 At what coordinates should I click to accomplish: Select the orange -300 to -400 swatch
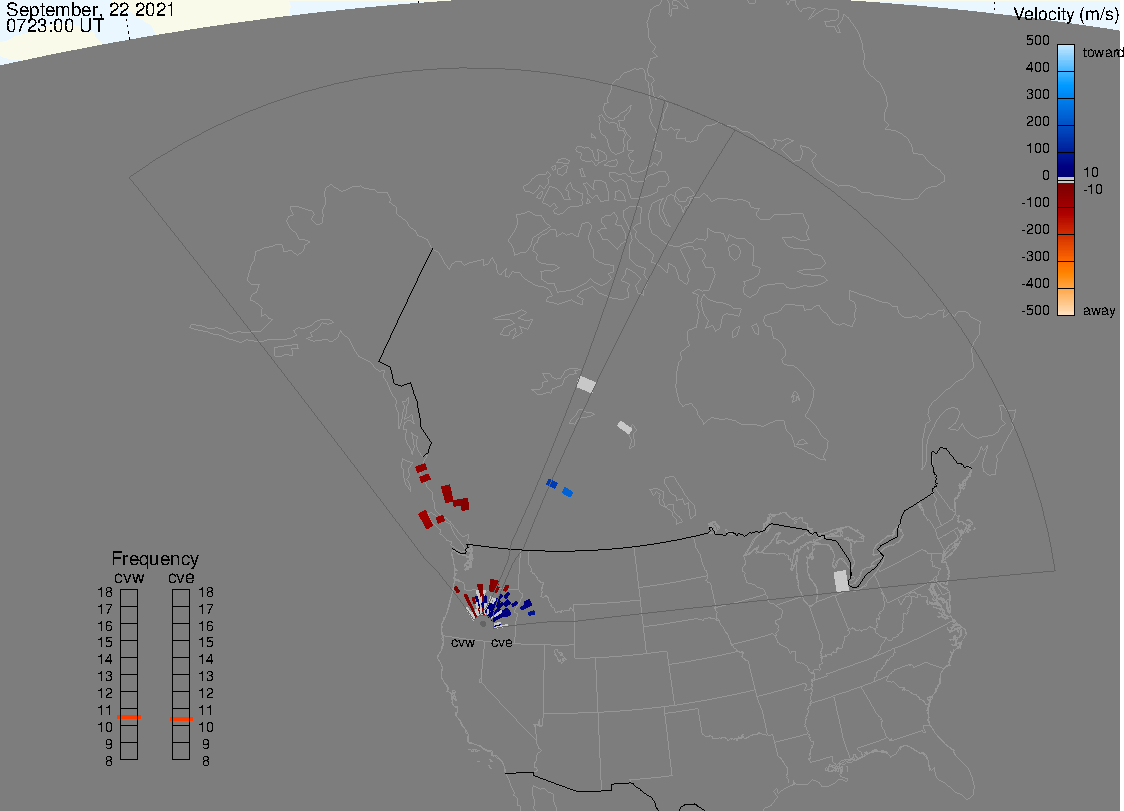point(1066,275)
